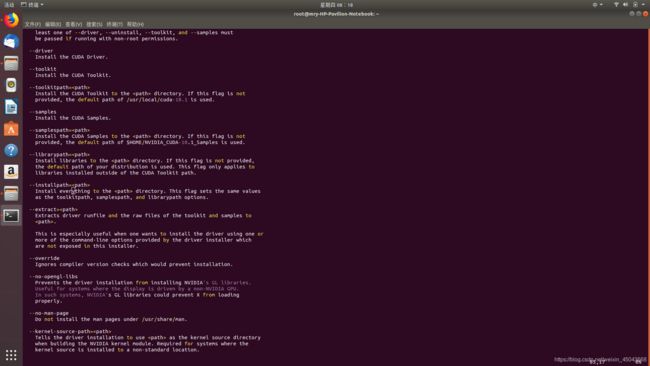Click the "--toolkit" option line
Image resolution: width=650 pixels, height=366 pixels.
pyautogui.click(x=43, y=69)
